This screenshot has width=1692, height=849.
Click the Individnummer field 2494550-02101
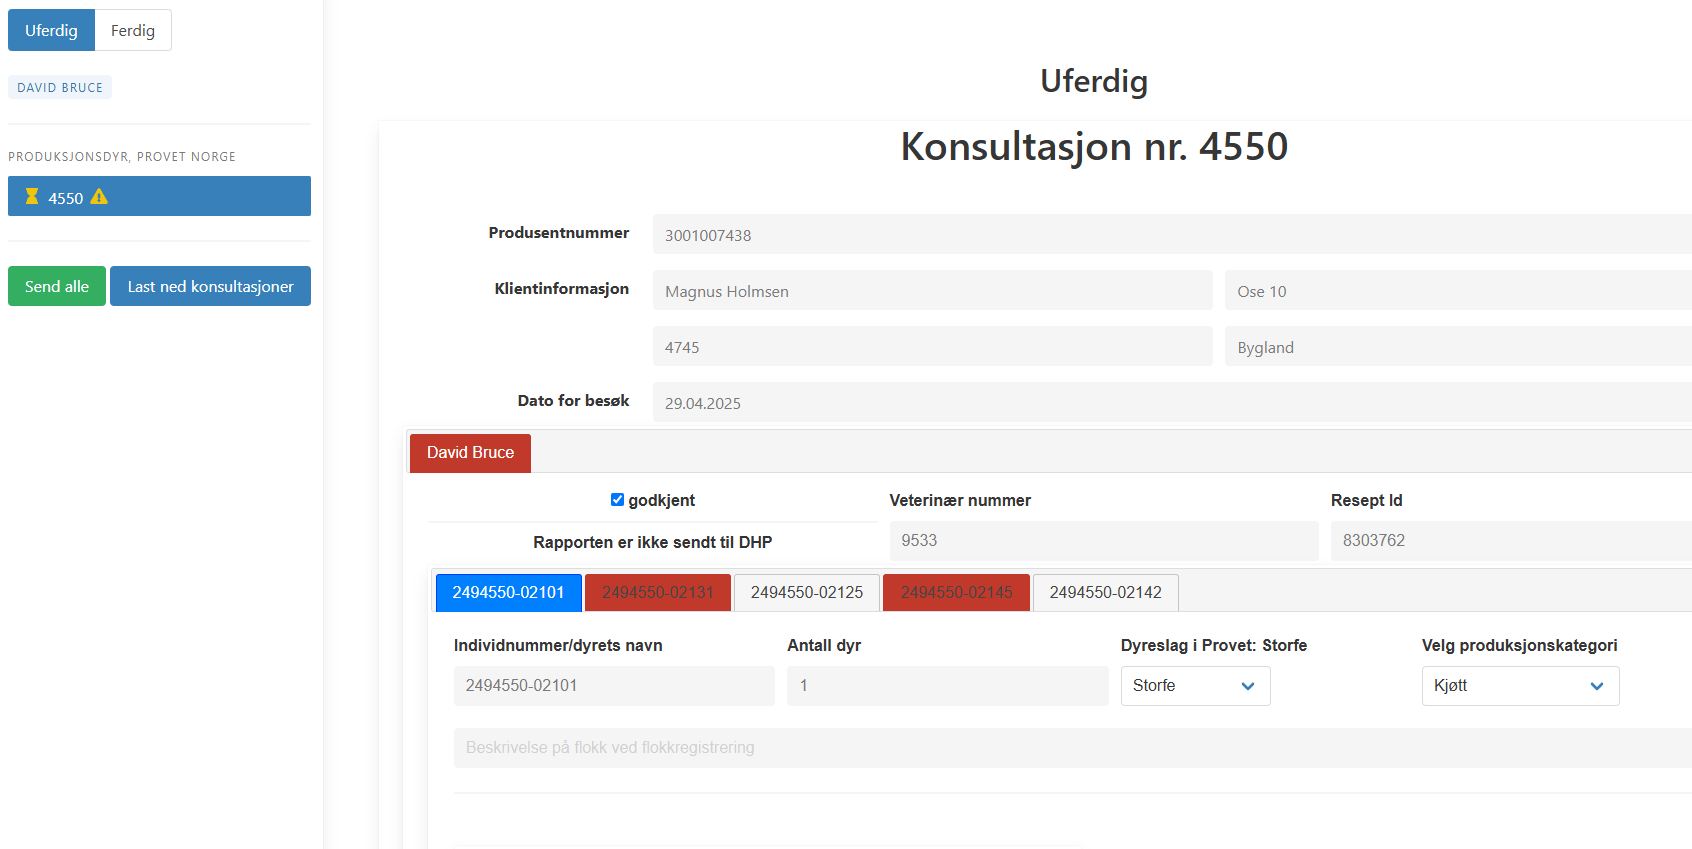(614, 686)
